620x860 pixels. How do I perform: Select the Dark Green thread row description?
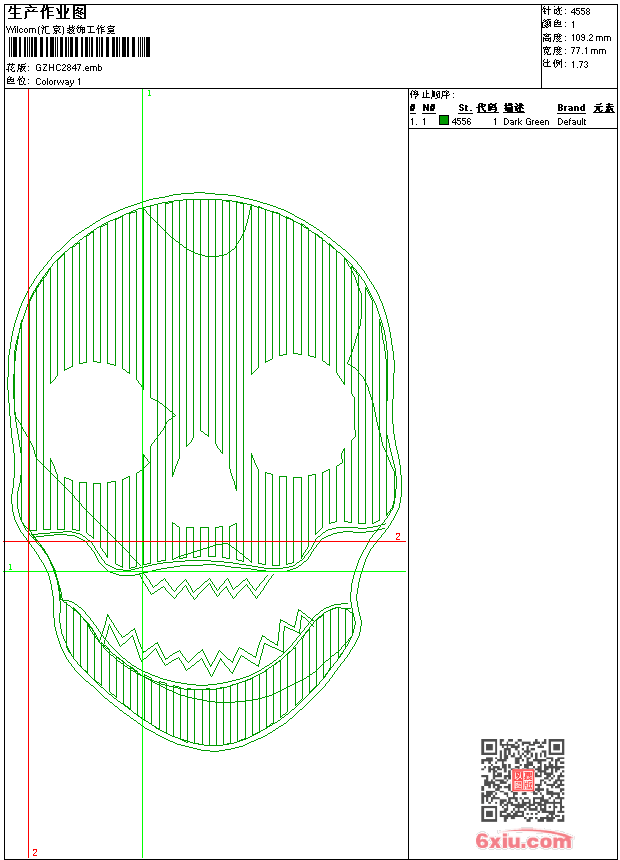pyautogui.click(x=526, y=122)
